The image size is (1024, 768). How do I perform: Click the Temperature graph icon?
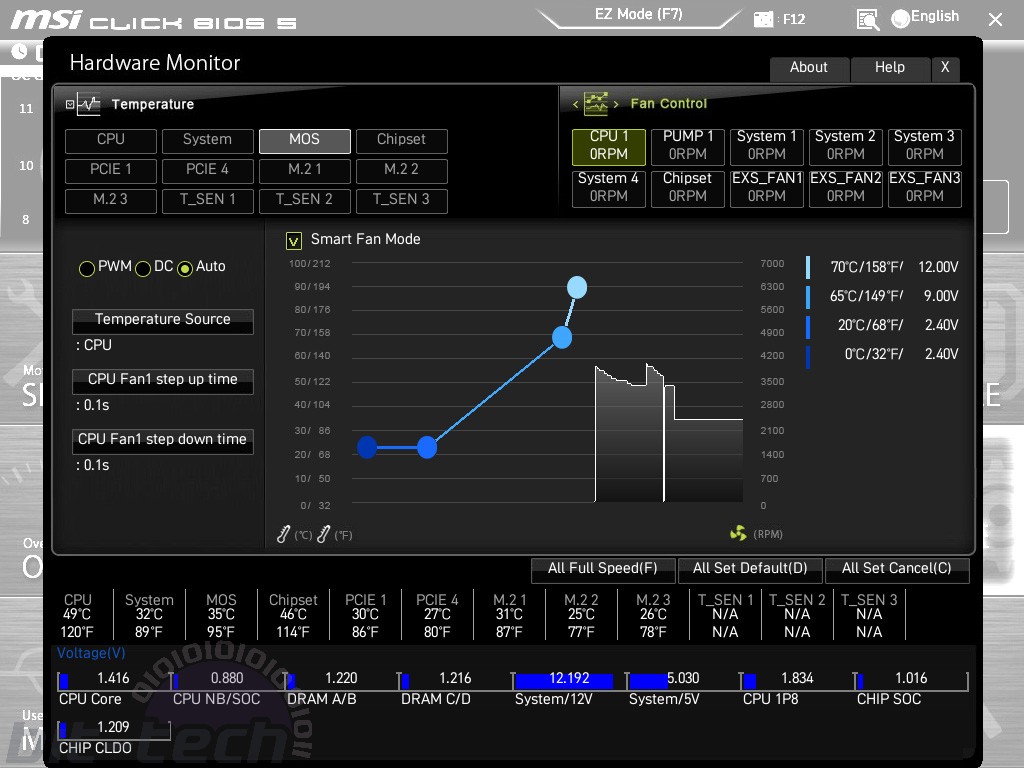click(89, 104)
